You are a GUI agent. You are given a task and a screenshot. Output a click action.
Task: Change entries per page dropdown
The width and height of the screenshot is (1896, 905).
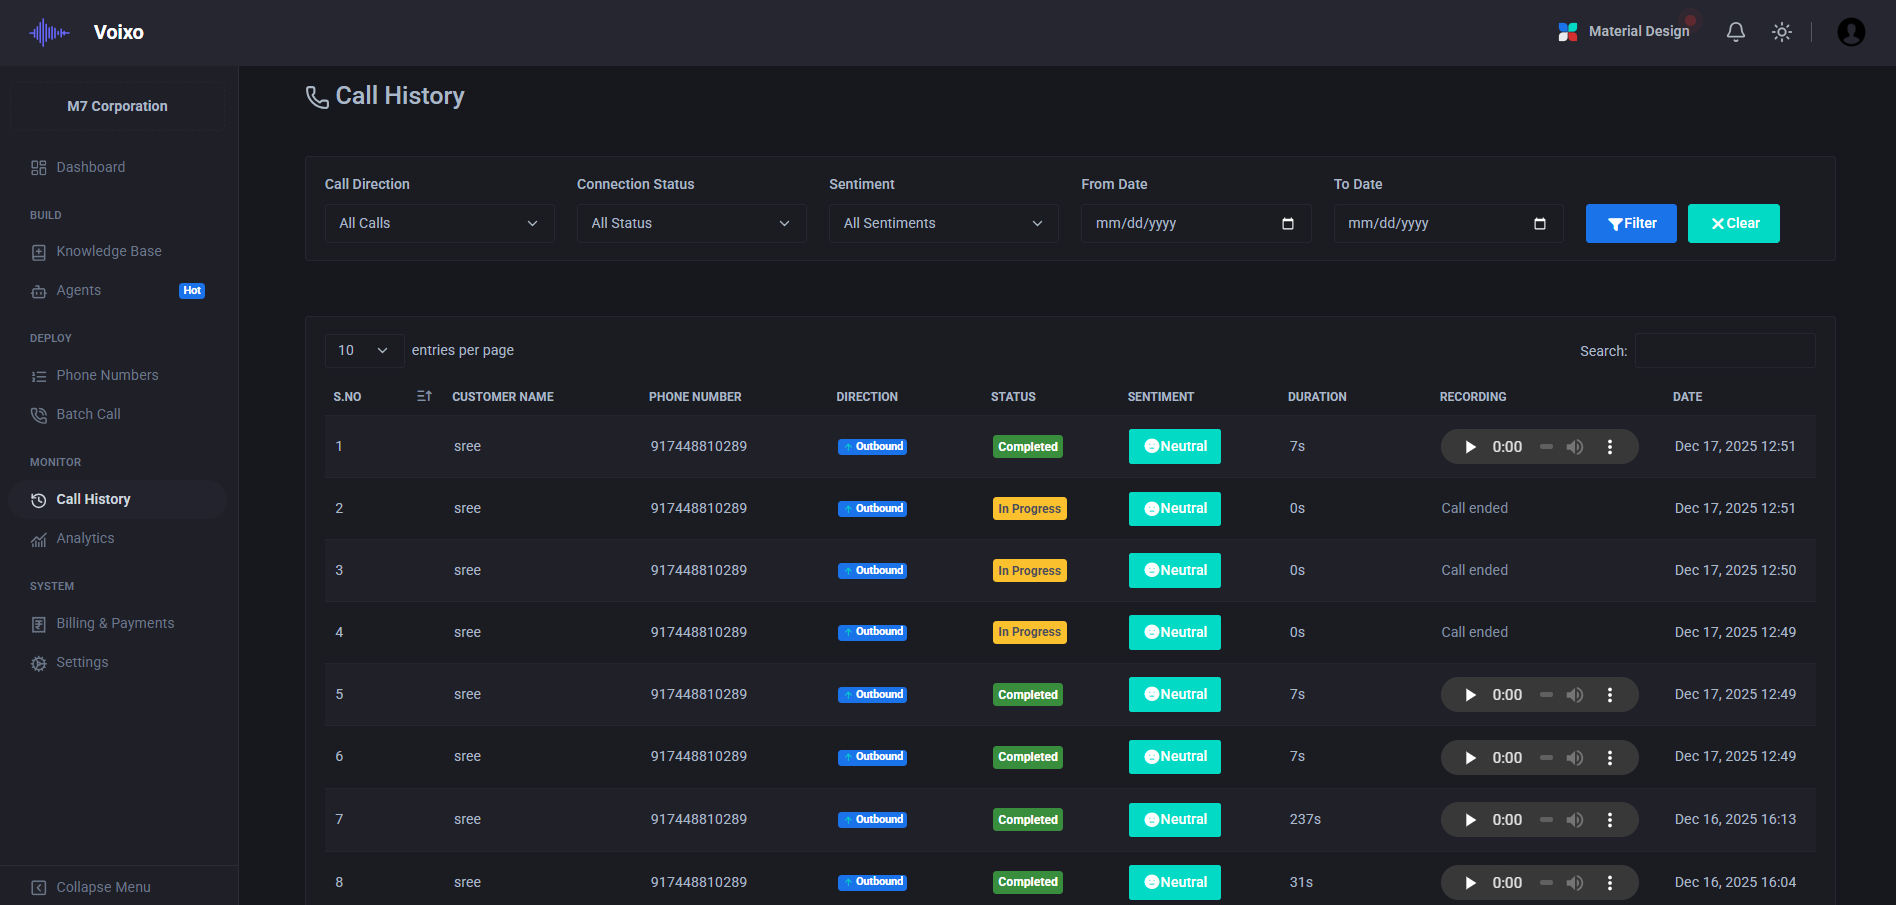pyautogui.click(x=363, y=350)
